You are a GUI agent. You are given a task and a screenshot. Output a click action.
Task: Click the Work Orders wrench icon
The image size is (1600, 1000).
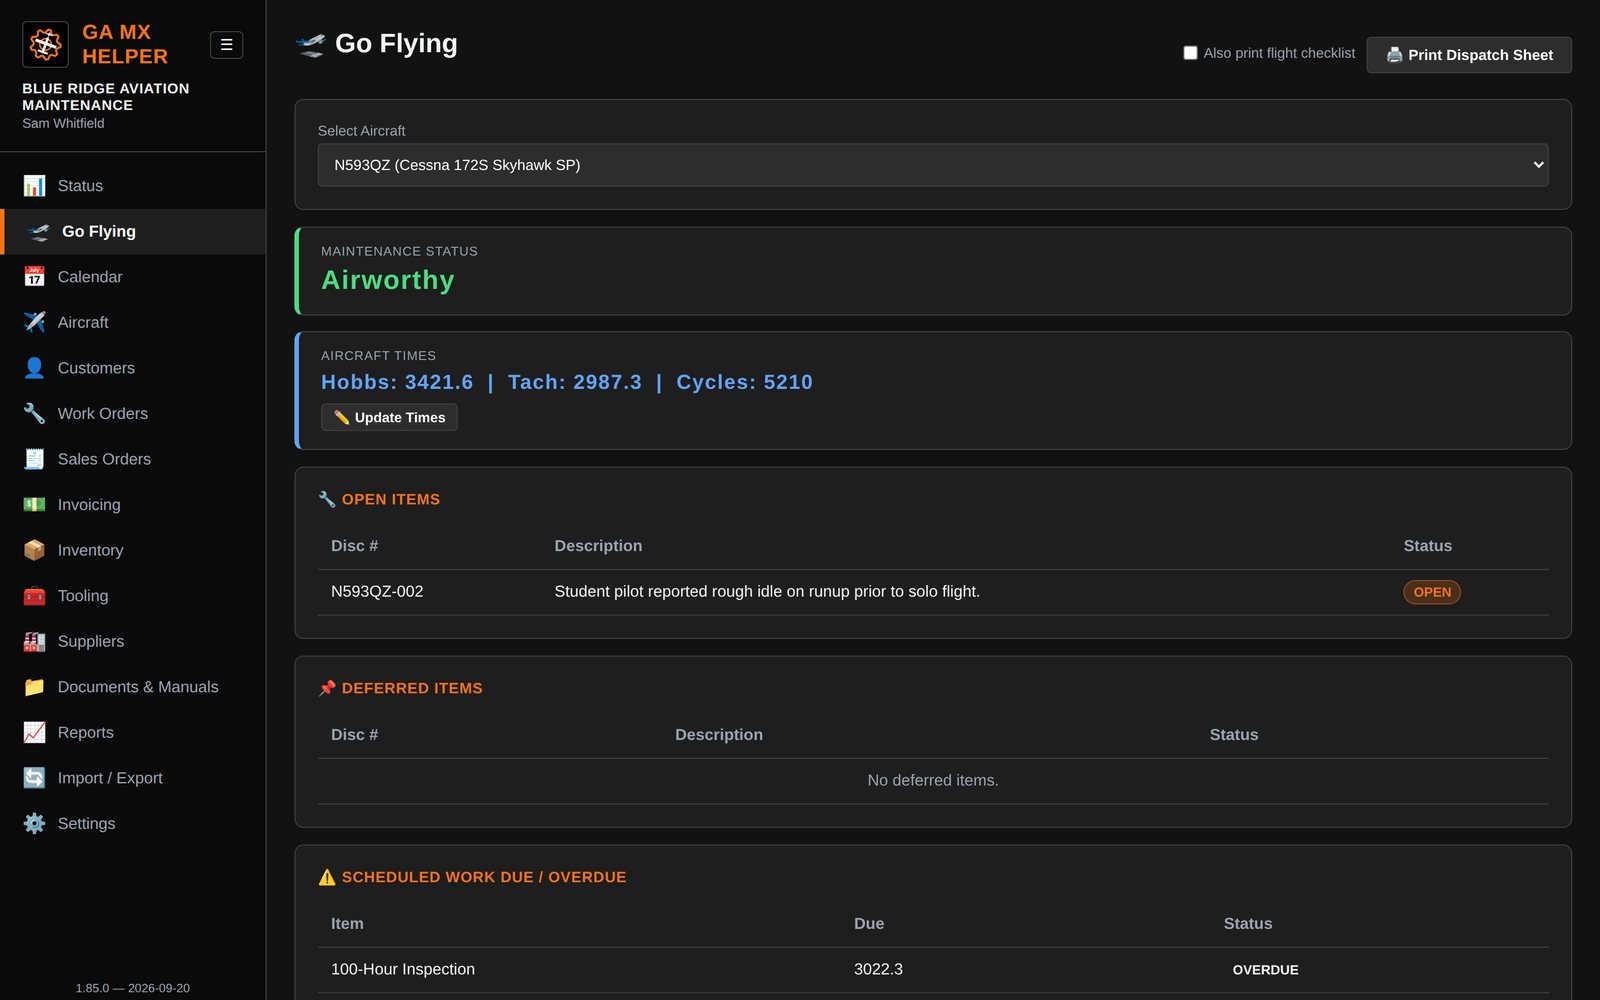pyautogui.click(x=34, y=413)
